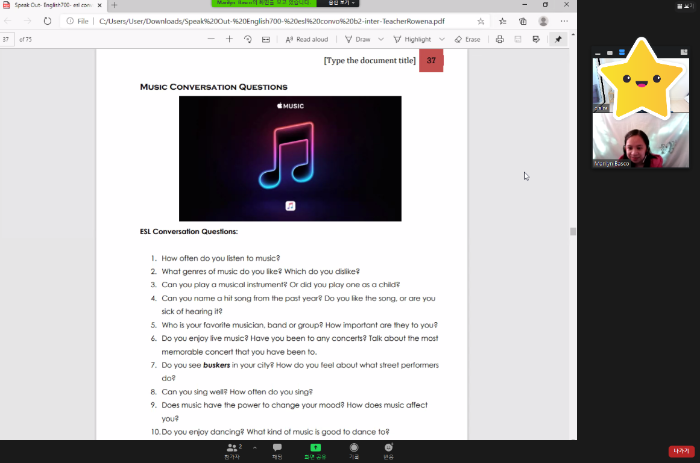Viewport: 700px width, 463px height.
Task: Switch video panel to gallery grid view
Action: click(x=684, y=52)
